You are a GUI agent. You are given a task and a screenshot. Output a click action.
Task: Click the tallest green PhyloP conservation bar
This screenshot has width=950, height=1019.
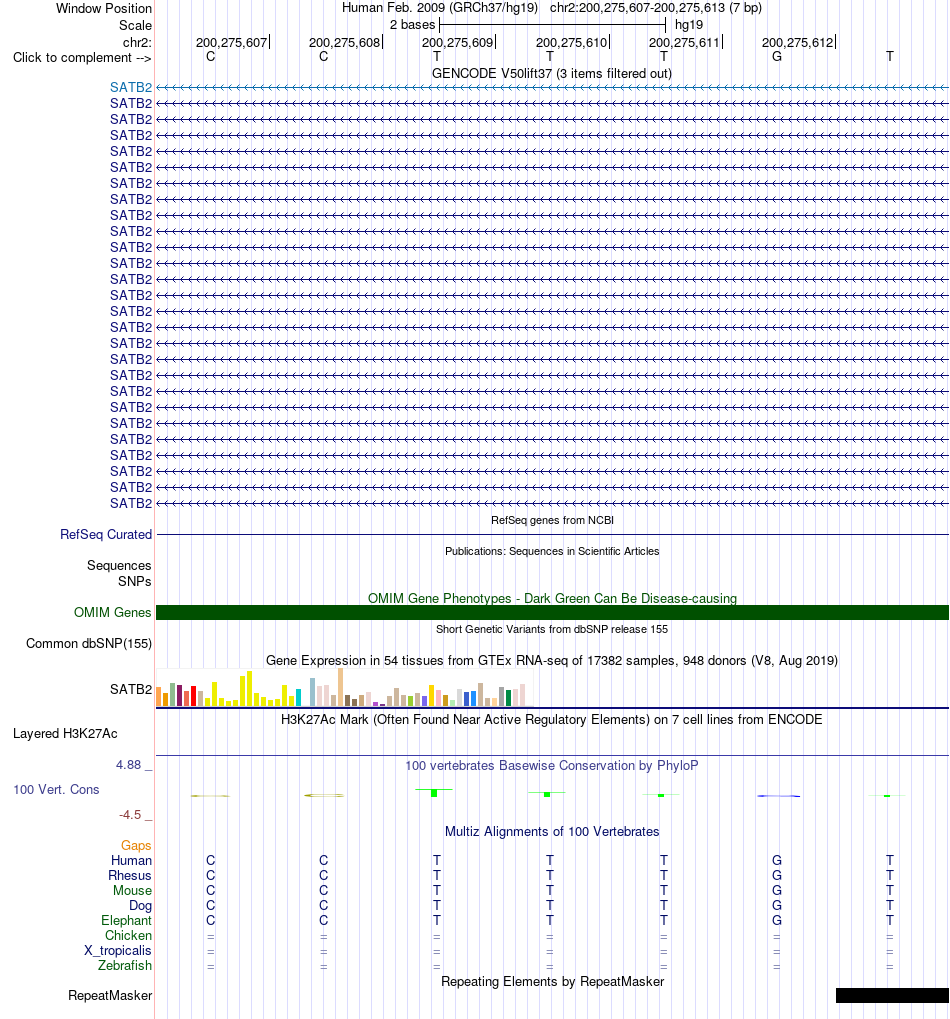pyautogui.click(x=434, y=792)
